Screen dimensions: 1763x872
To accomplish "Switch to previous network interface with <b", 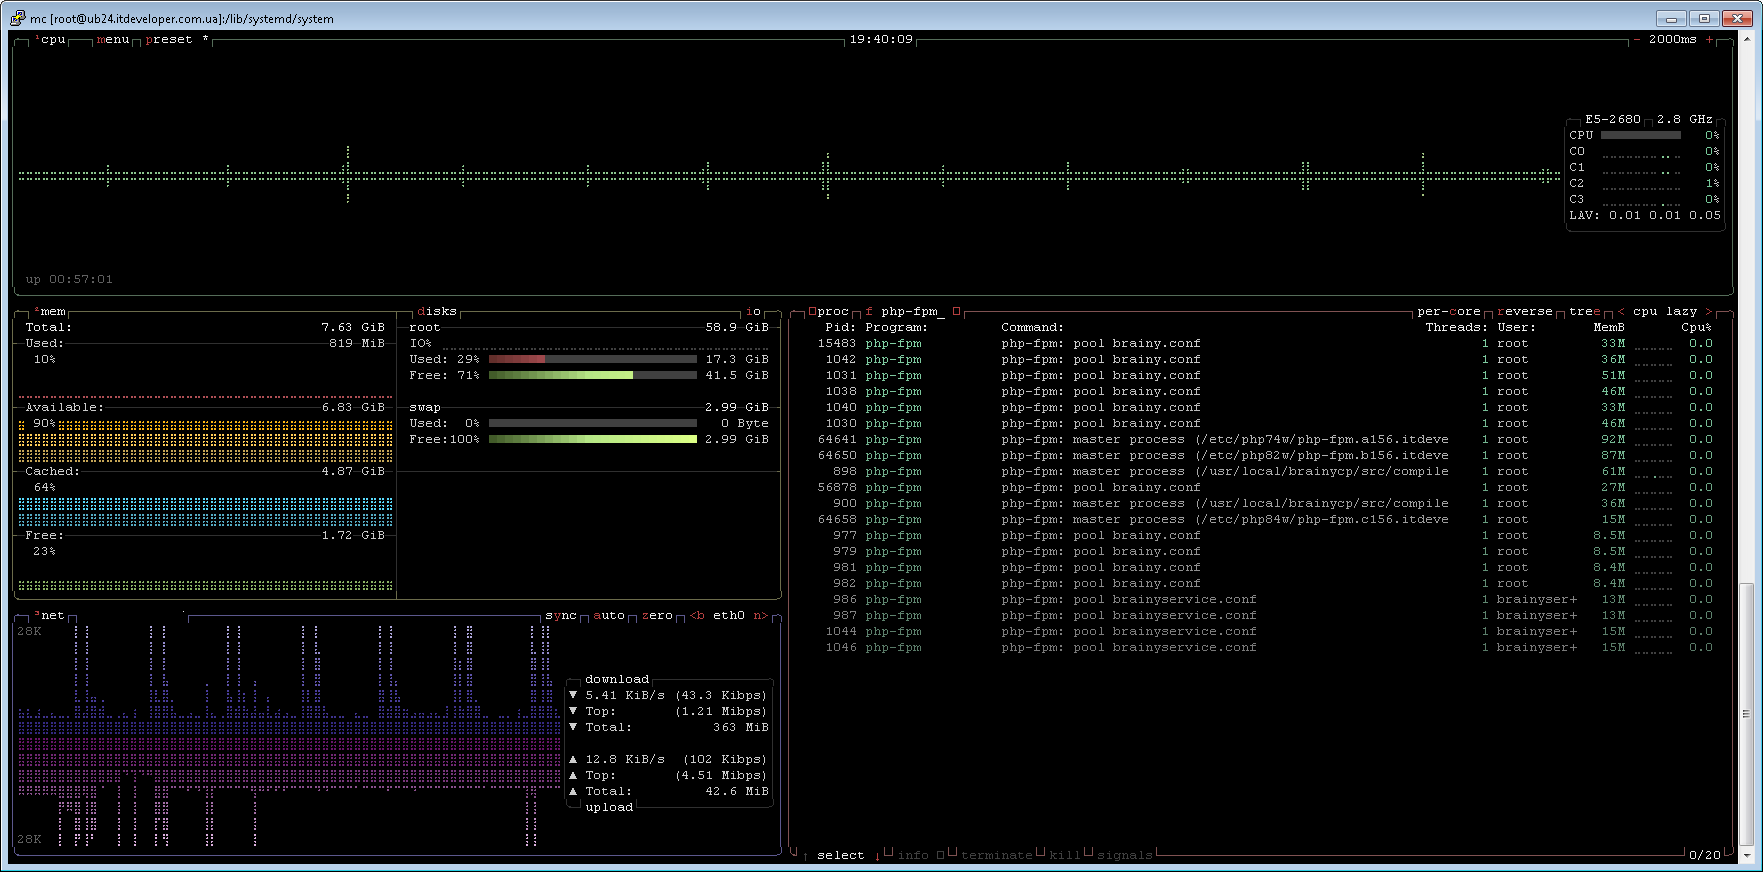I will (x=697, y=616).
